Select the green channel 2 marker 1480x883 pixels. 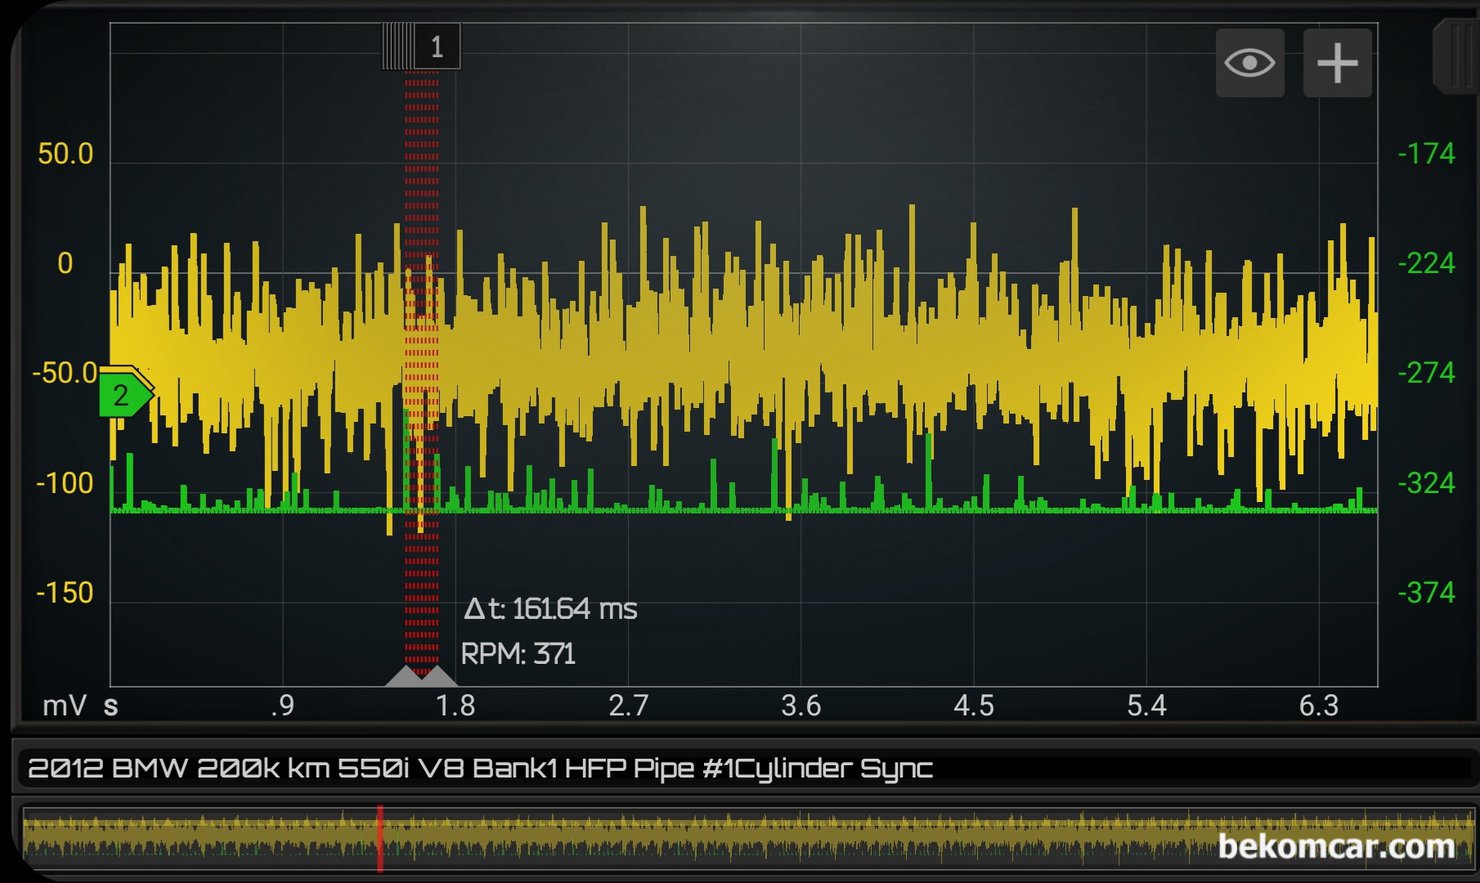pyautogui.click(x=122, y=396)
